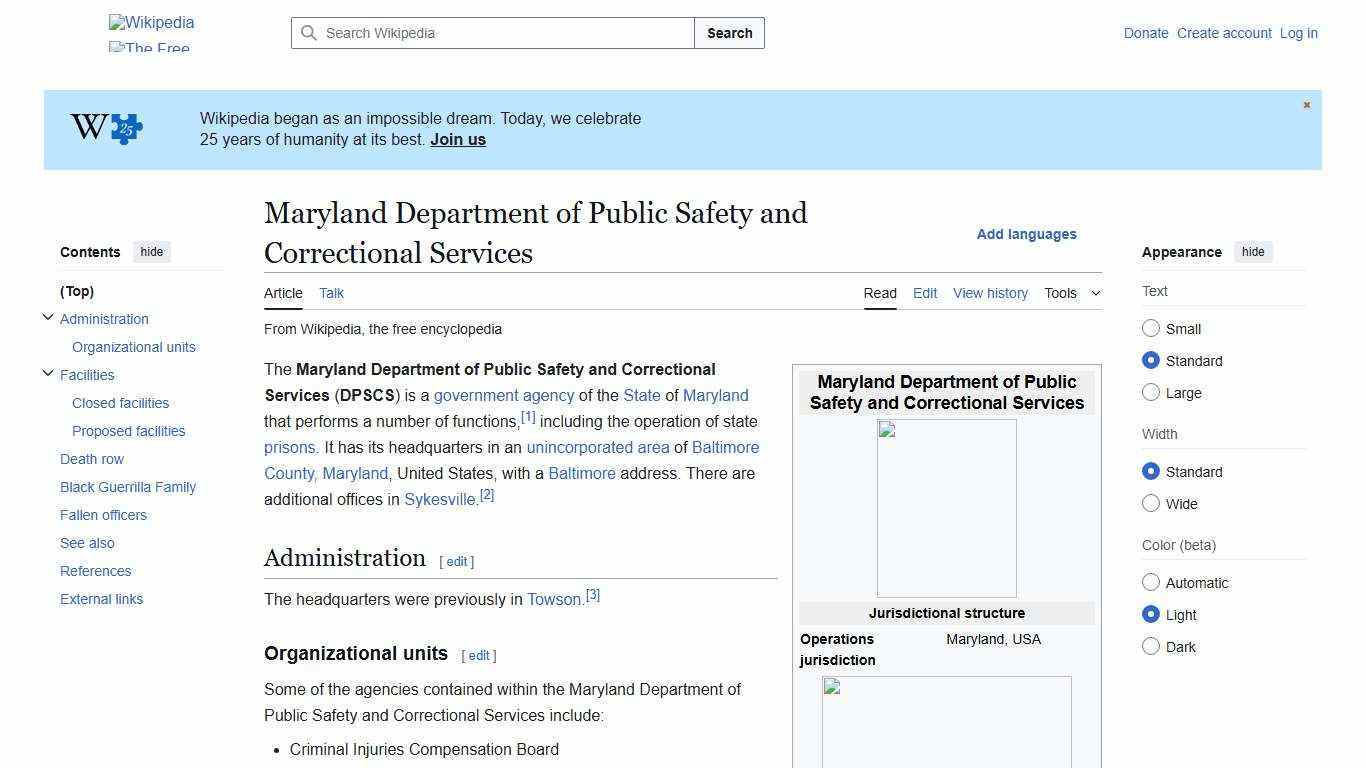Hide the Contents sidebar

point(151,252)
